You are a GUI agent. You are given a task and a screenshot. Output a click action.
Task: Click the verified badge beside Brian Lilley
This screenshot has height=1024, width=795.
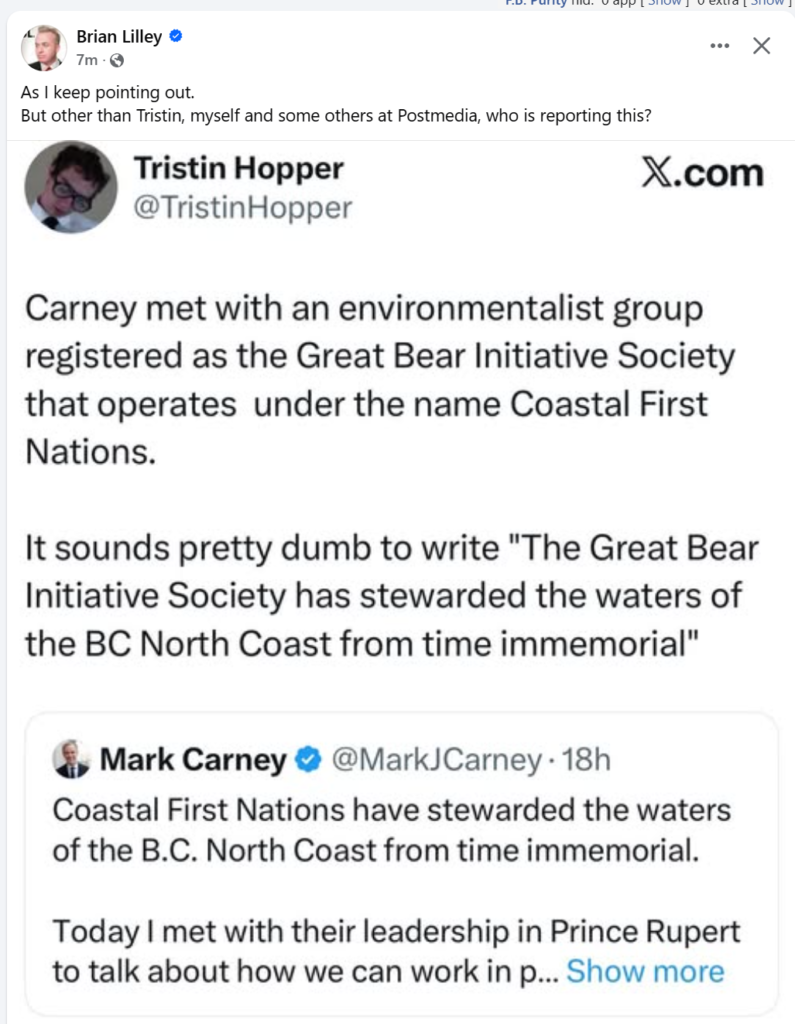click(x=176, y=37)
